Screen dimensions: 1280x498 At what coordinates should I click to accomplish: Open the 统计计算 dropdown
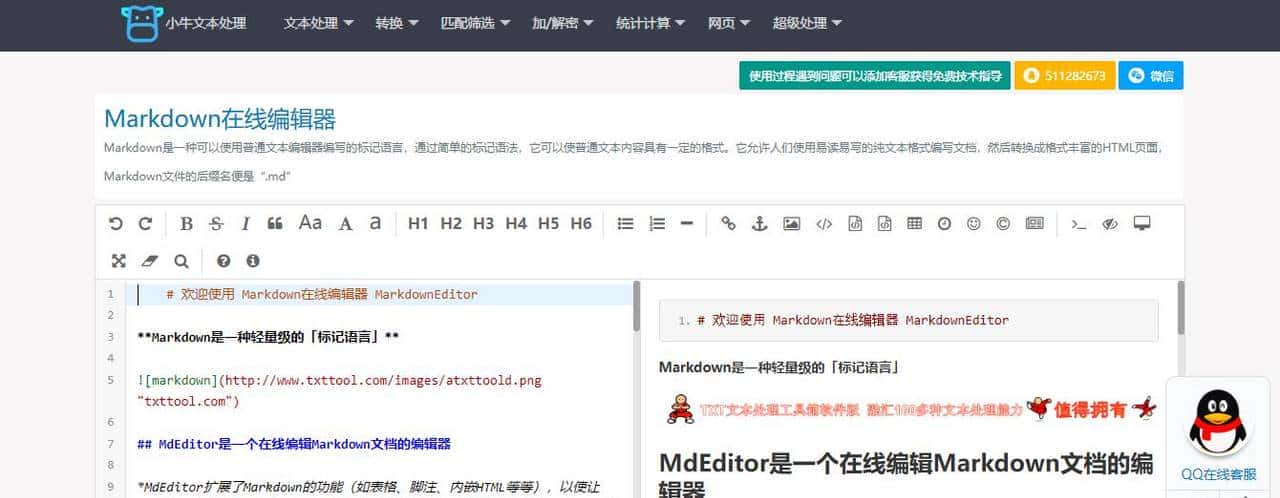pyautogui.click(x=651, y=22)
